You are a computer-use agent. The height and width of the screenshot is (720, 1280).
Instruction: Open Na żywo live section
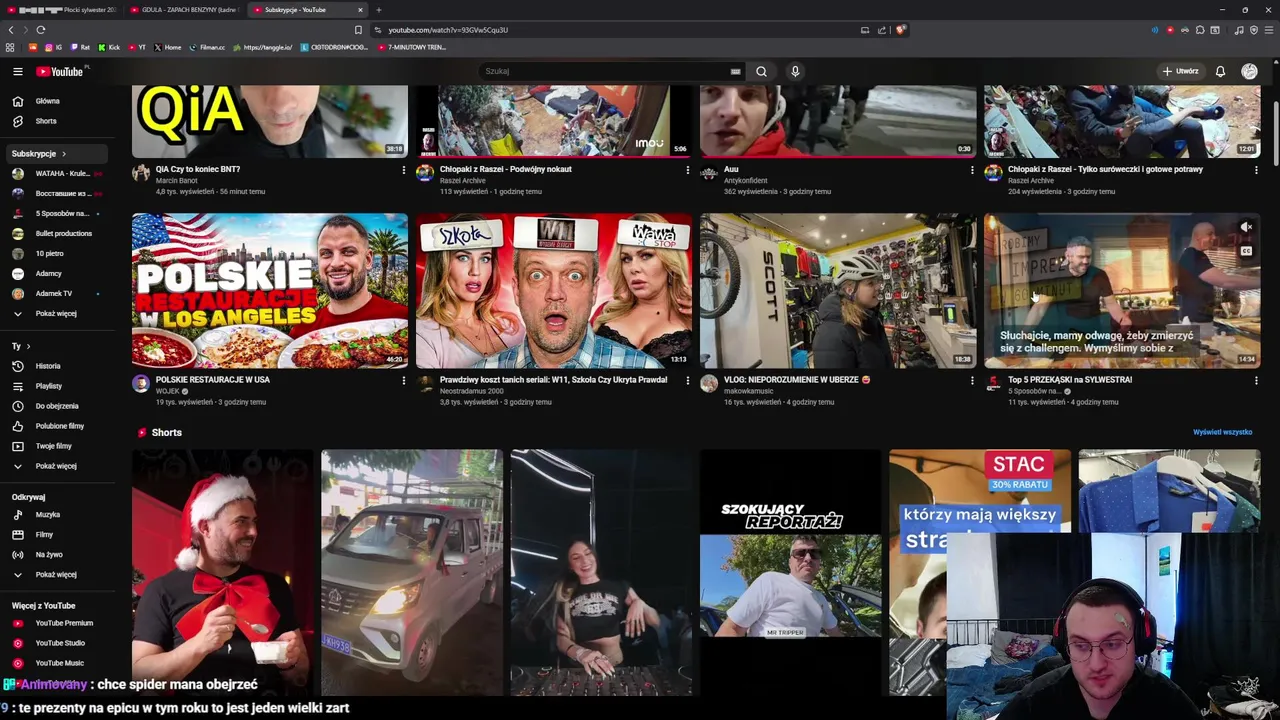pyautogui.click(x=55, y=554)
